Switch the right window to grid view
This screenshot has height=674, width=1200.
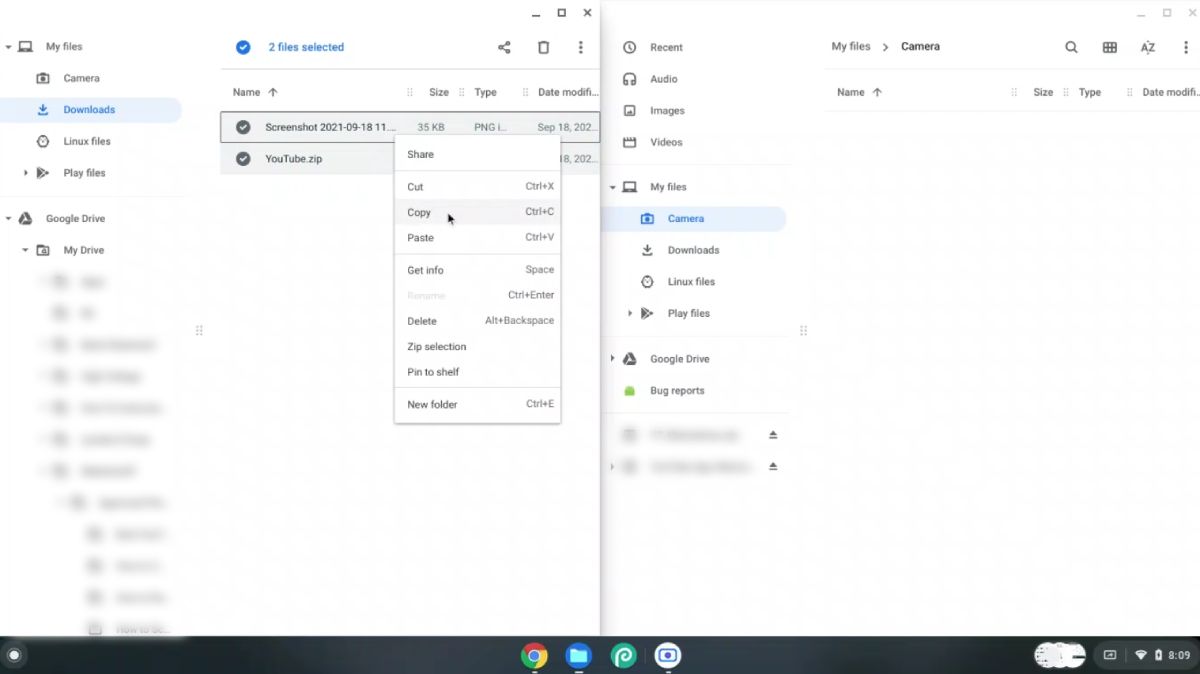pyautogui.click(x=1110, y=47)
